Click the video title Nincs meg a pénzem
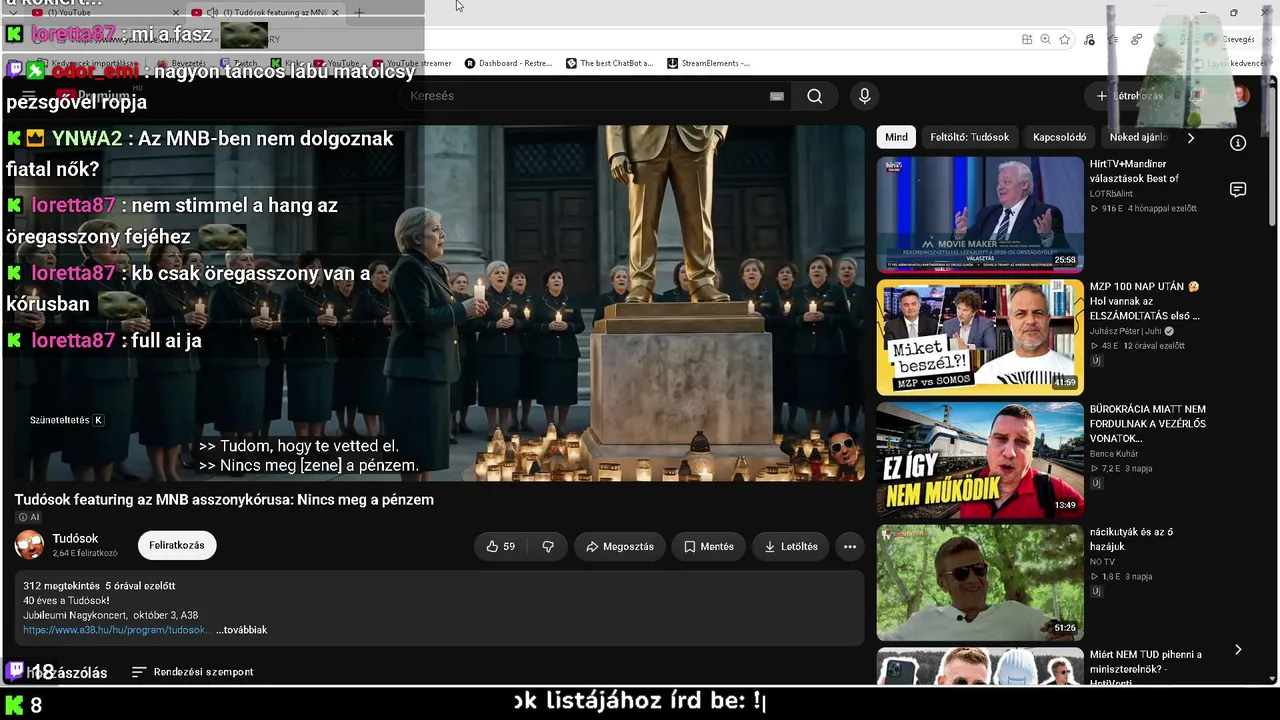Viewport: 1280px width, 720px height. coord(224,499)
